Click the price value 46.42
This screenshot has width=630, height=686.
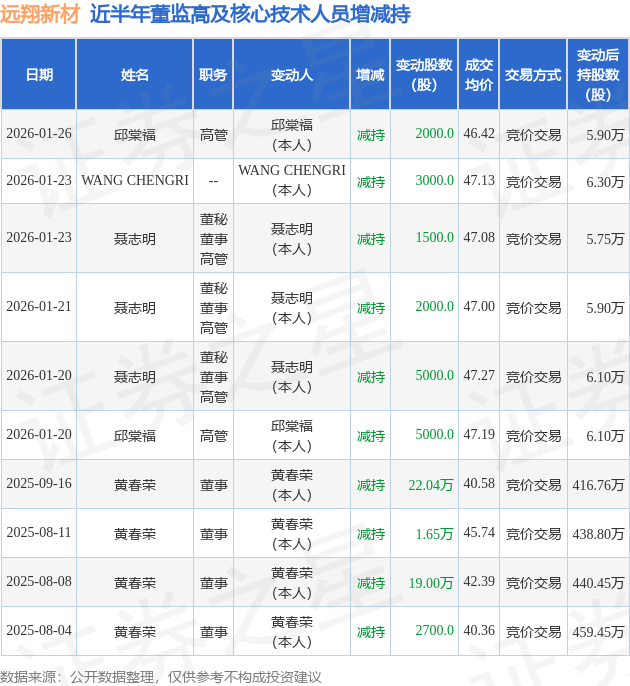pos(479,133)
